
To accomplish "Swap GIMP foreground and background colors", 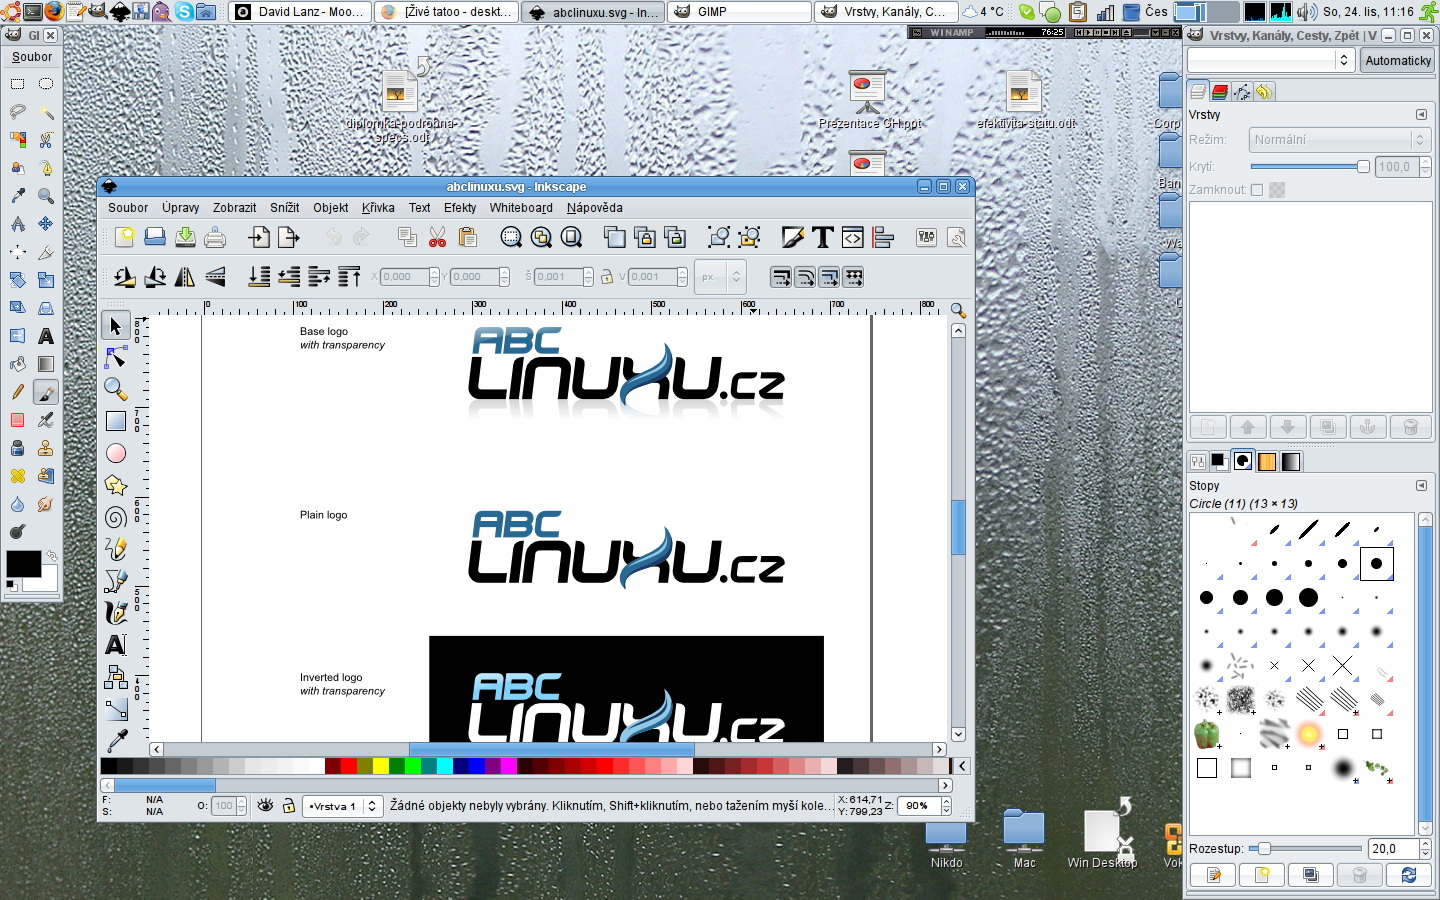I will pos(51,555).
